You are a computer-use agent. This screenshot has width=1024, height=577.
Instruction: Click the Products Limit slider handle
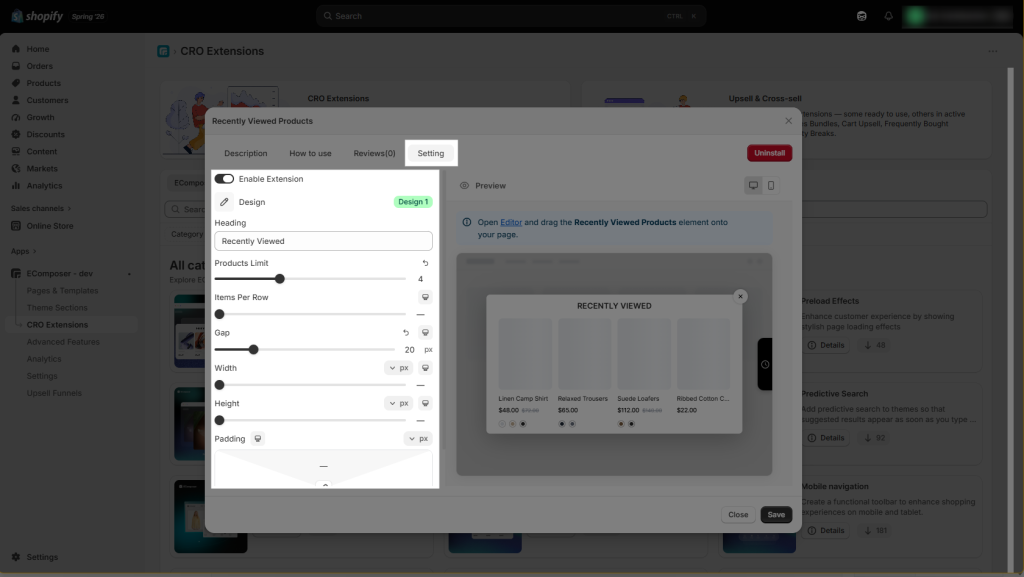pyautogui.click(x=280, y=279)
